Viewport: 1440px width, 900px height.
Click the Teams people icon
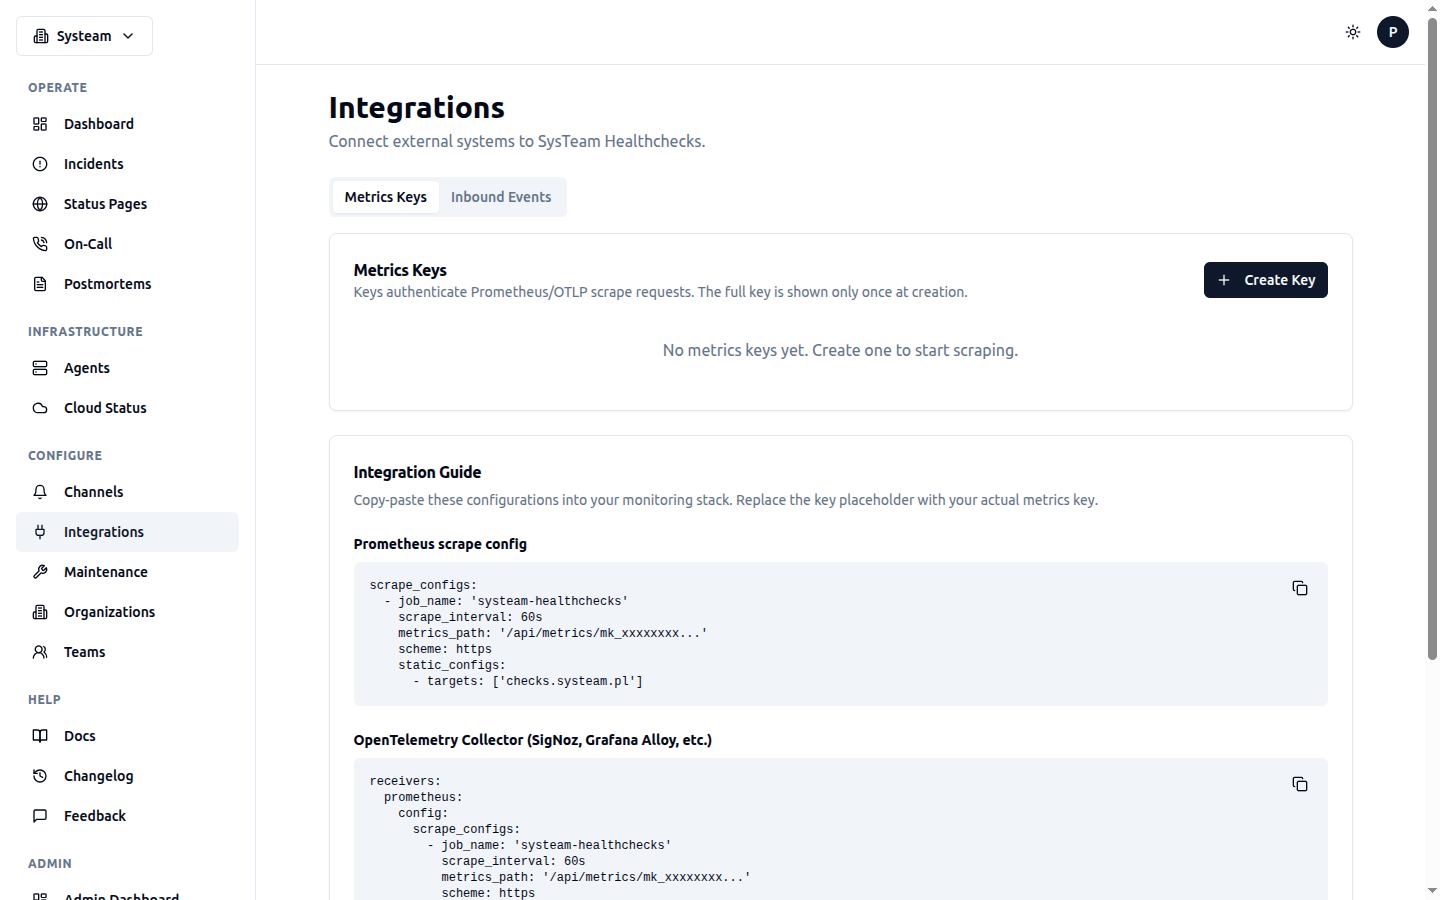[40, 652]
